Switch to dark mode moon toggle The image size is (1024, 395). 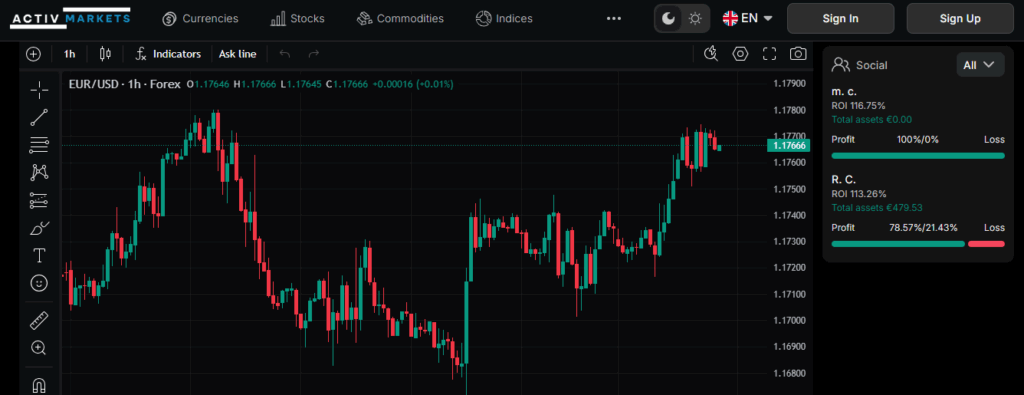(669, 18)
